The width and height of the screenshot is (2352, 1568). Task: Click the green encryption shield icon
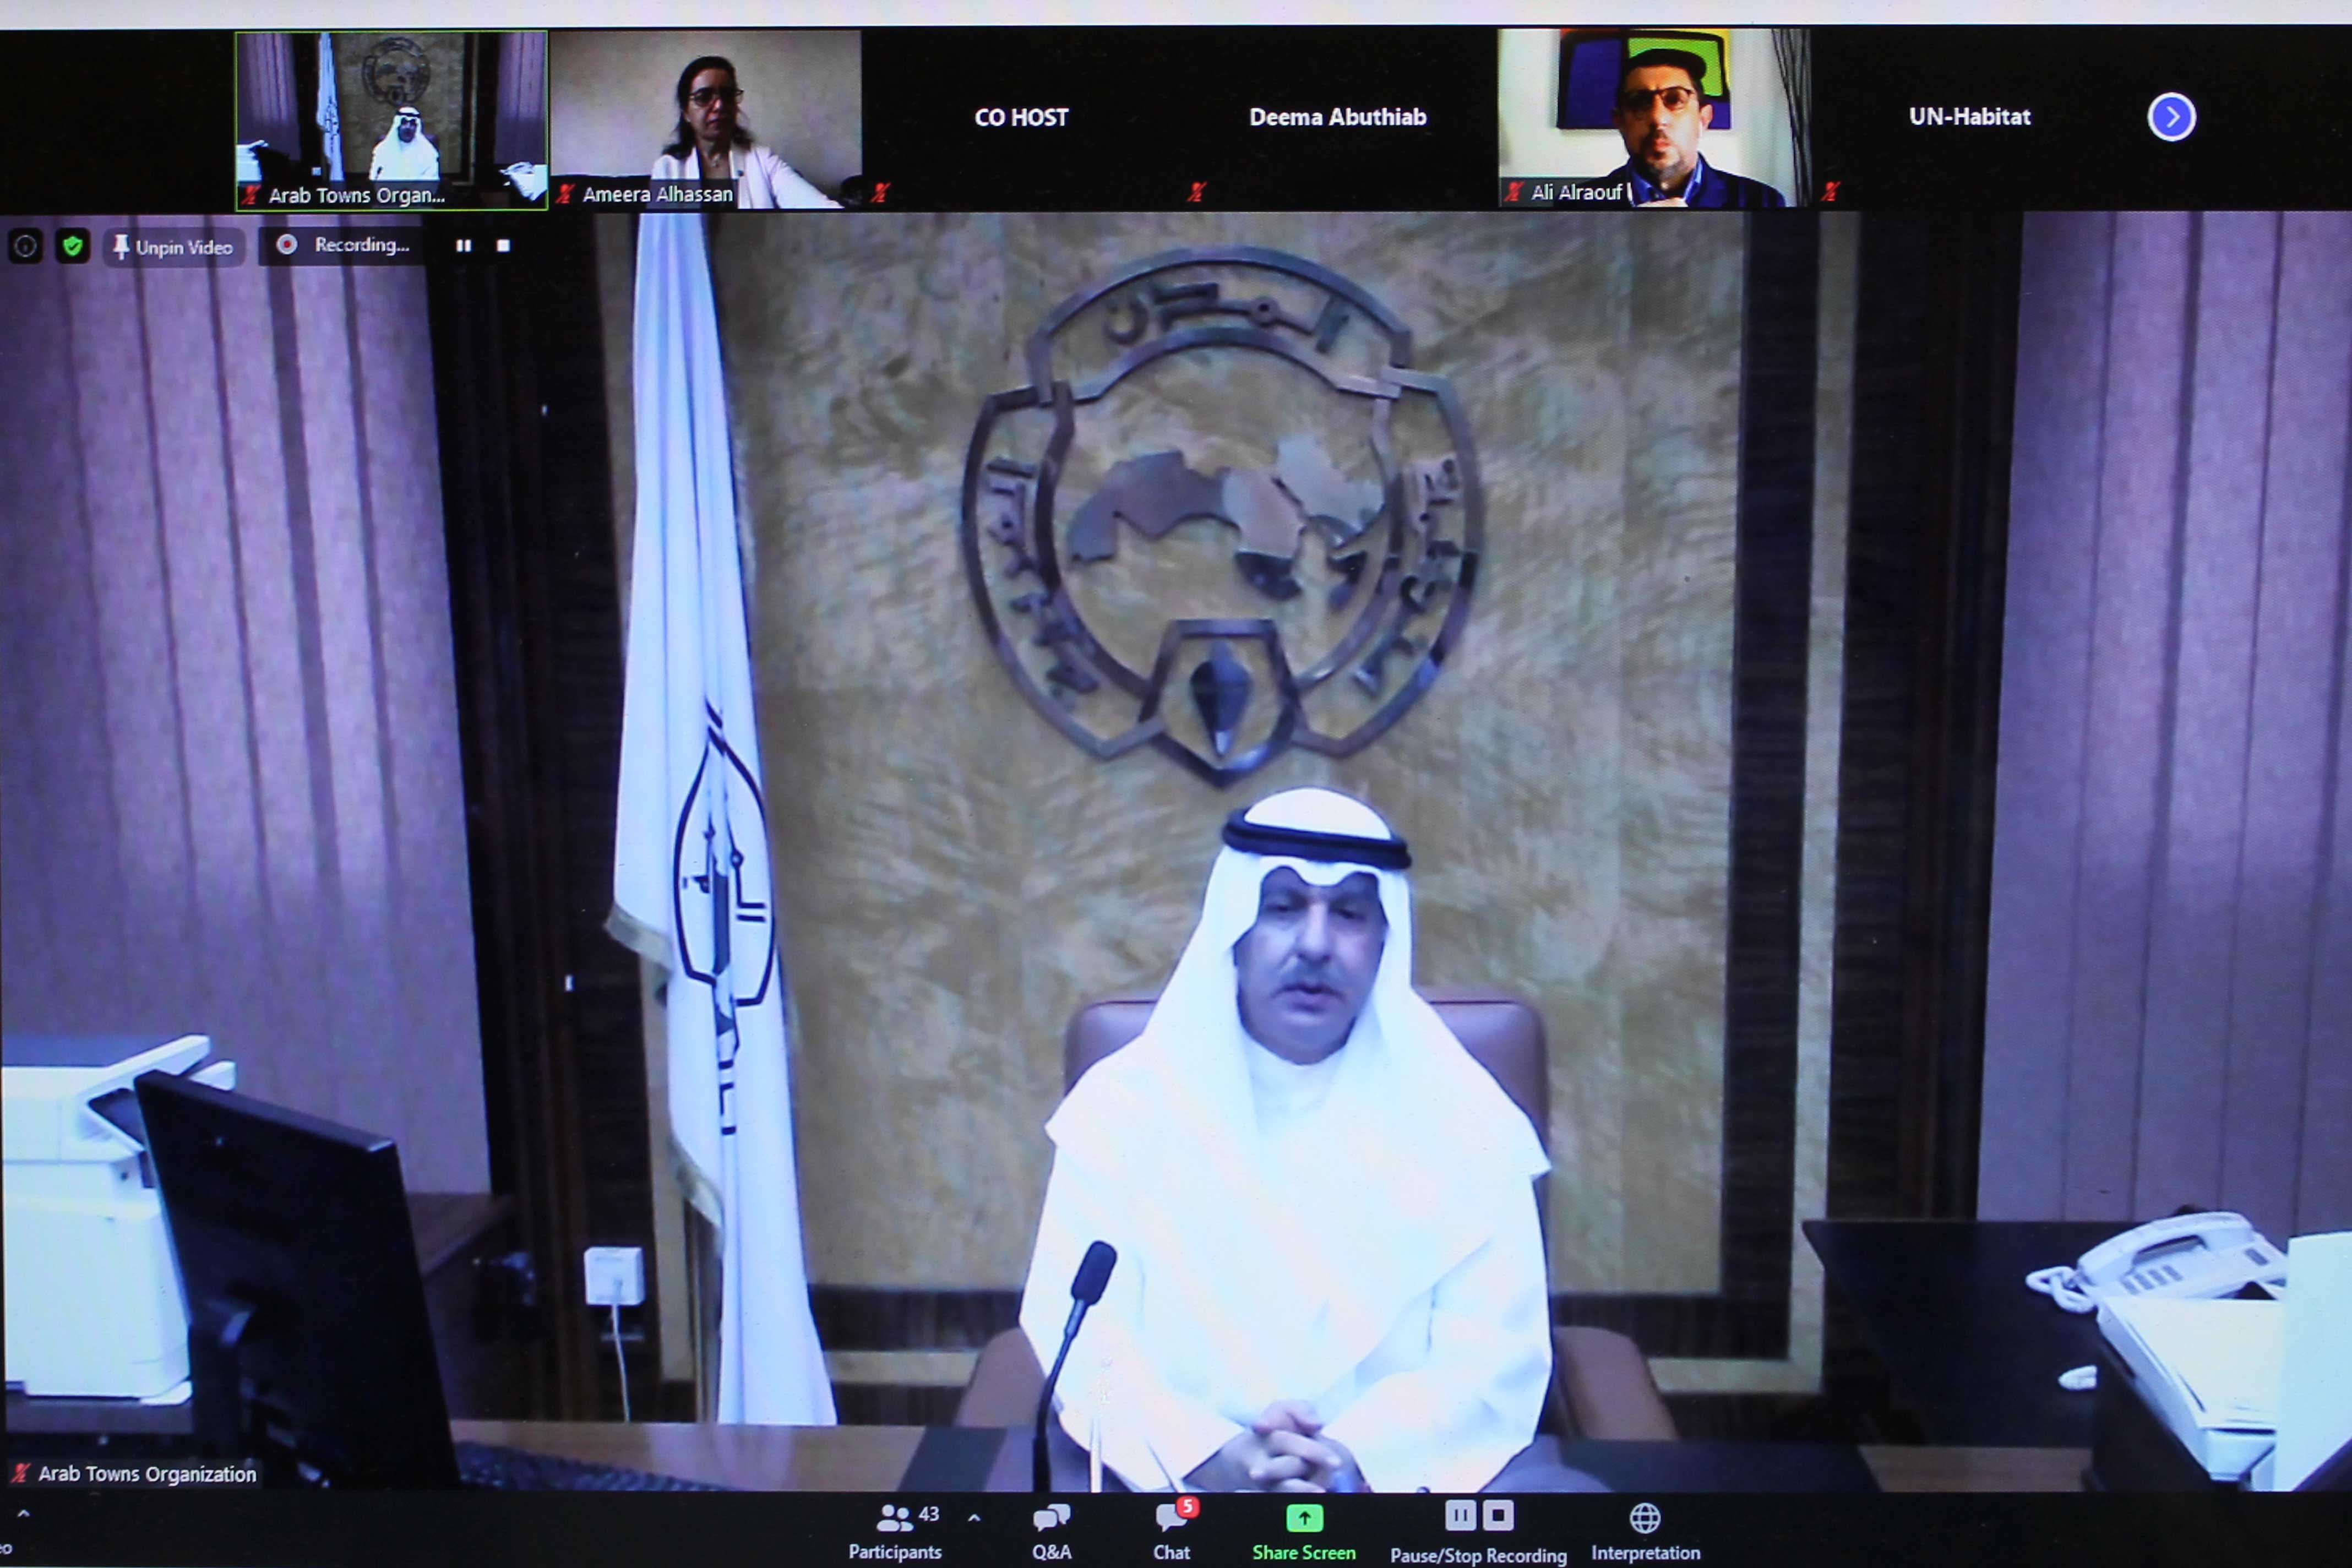click(72, 246)
